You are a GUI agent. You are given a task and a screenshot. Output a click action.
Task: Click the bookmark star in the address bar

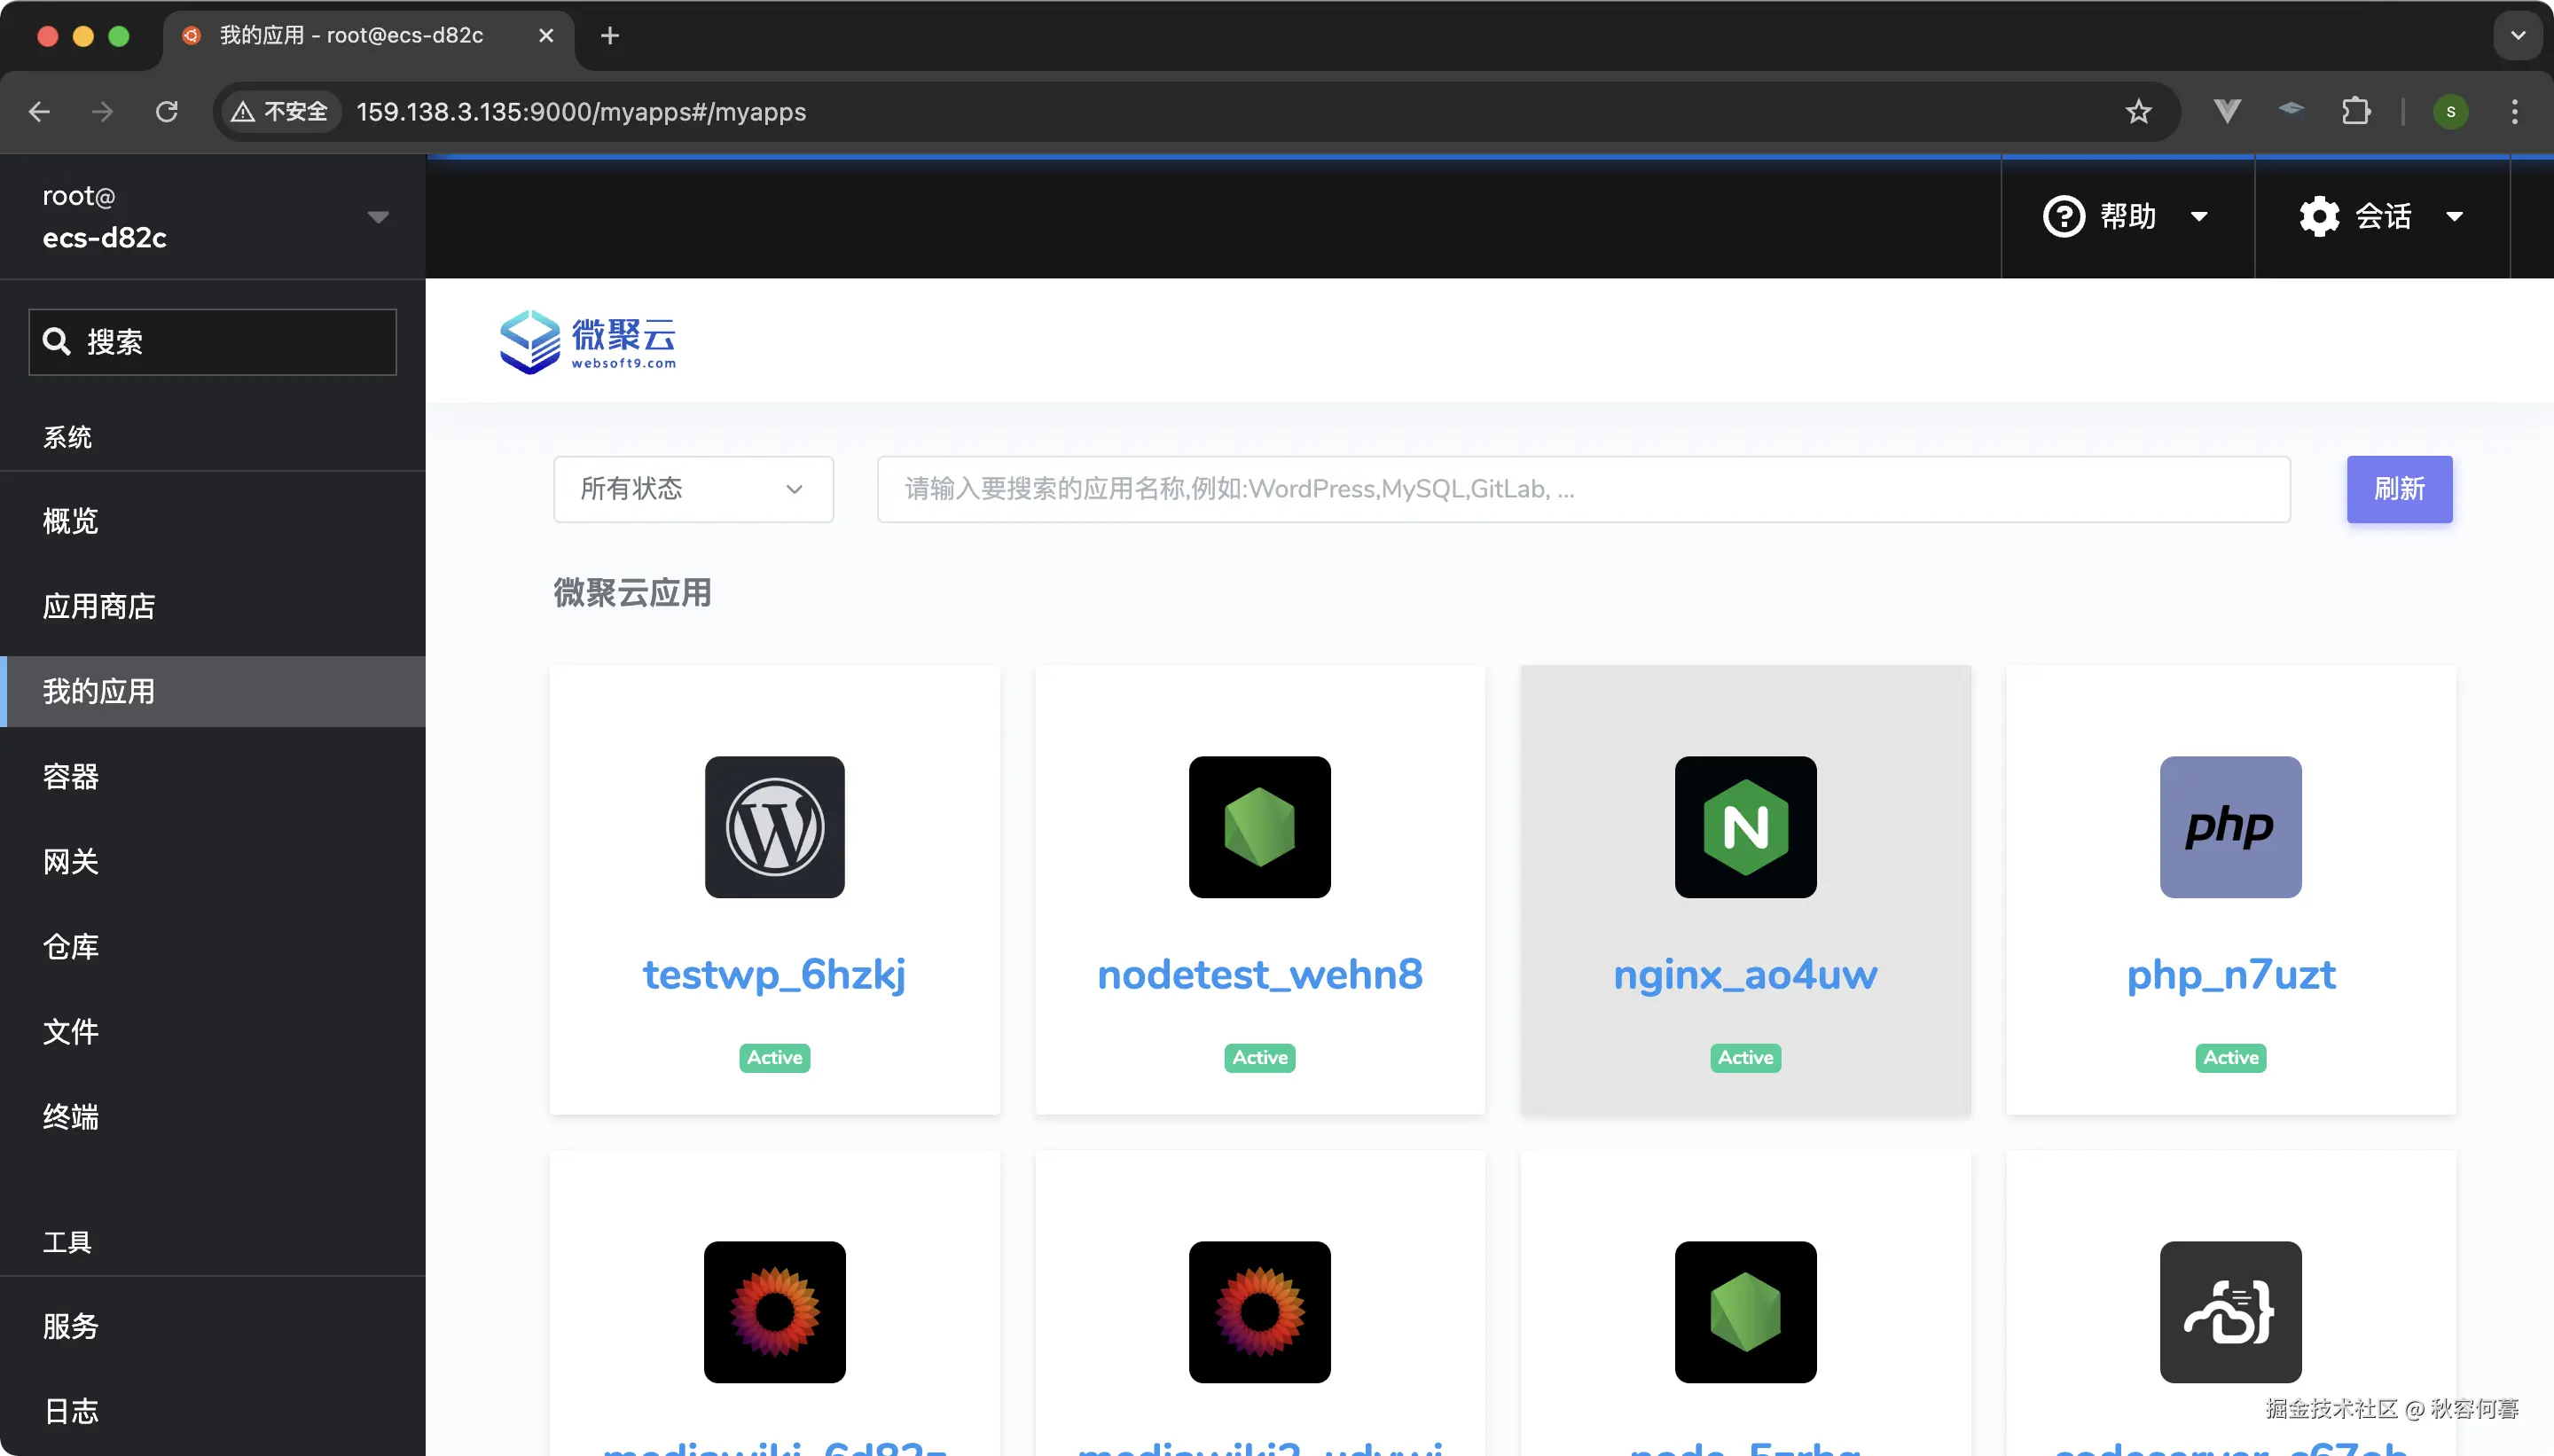tap(2138, 111)
